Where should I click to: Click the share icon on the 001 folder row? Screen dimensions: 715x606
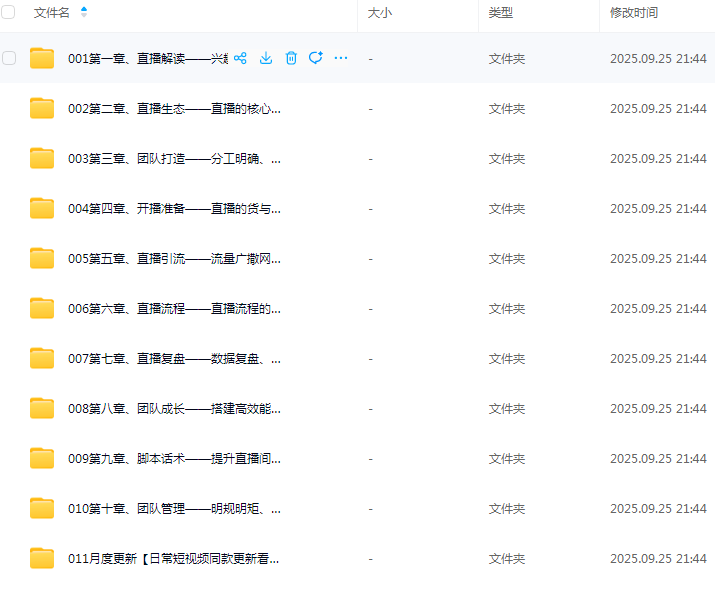point(240,58)
